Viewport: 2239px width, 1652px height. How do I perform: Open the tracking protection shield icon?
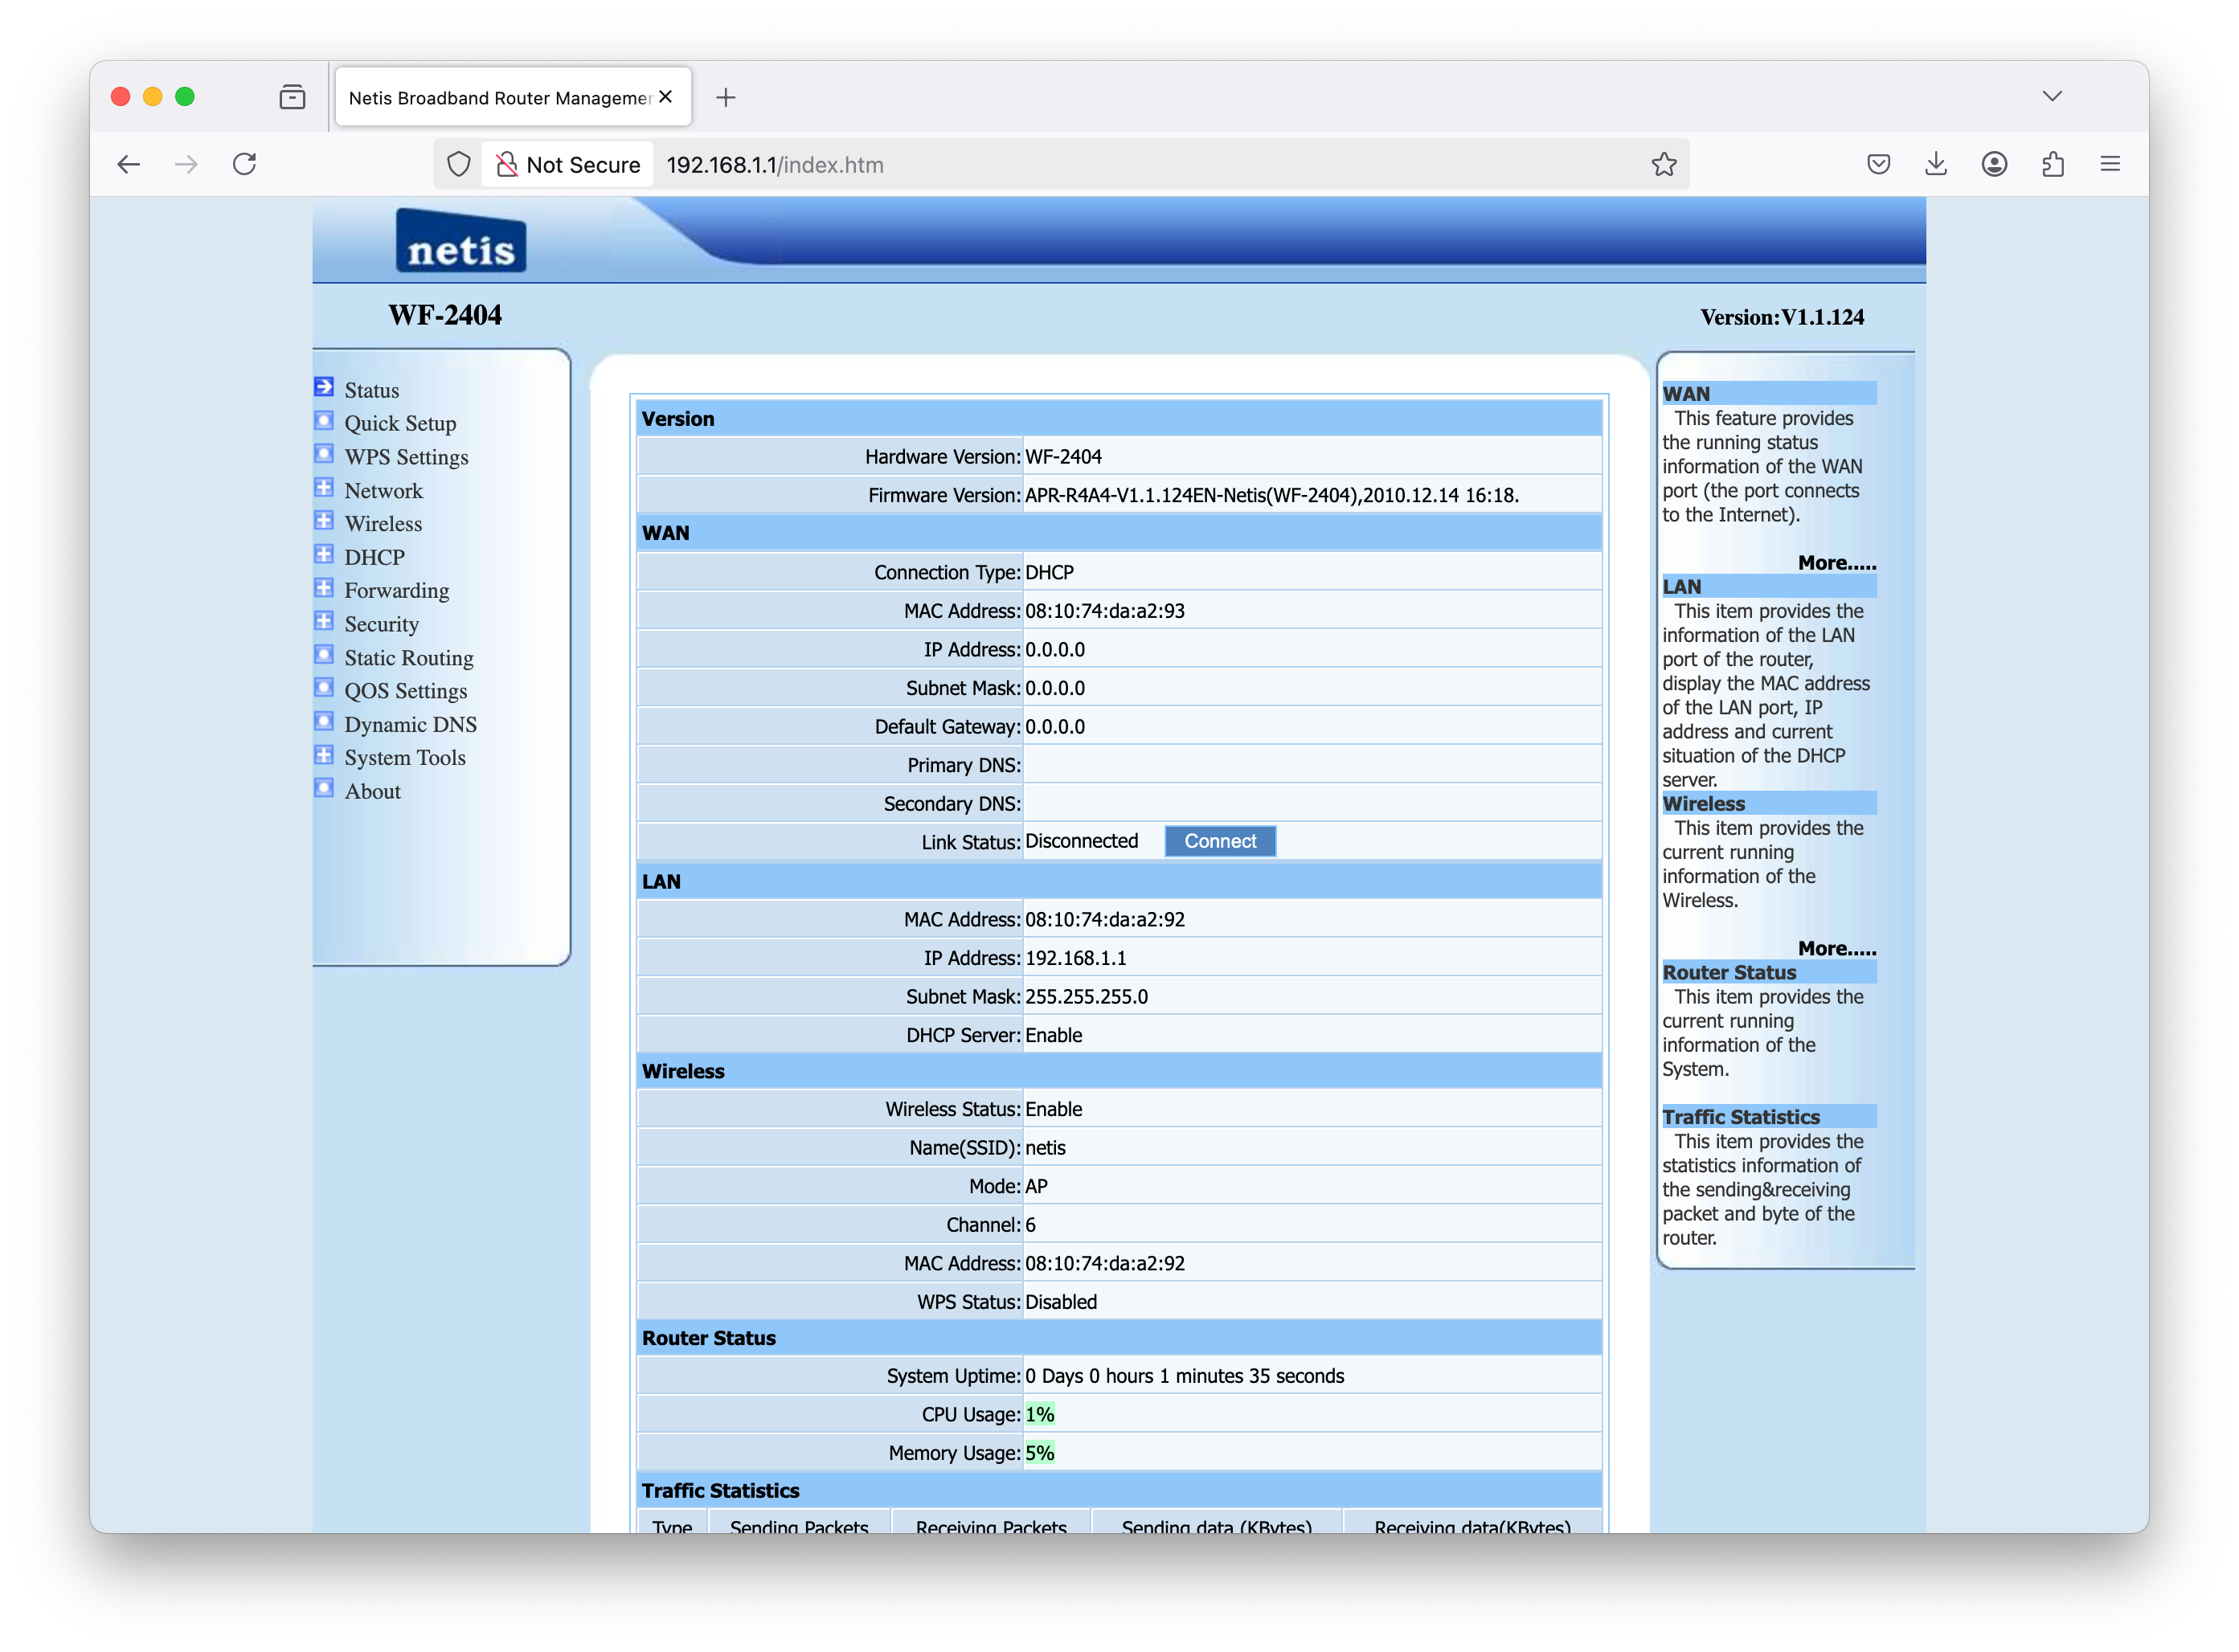pos(458,164)
